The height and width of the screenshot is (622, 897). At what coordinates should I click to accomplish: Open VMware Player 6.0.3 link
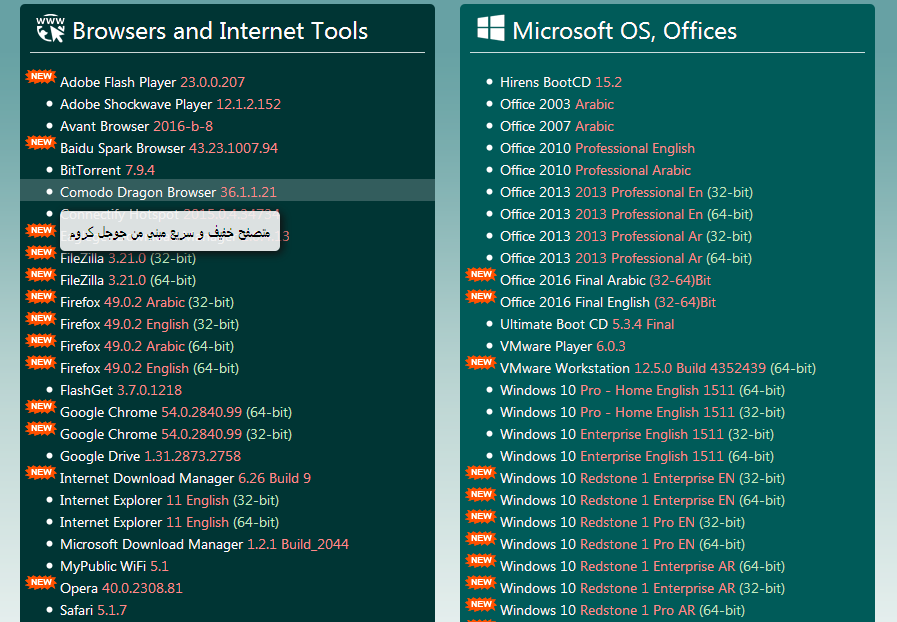coord(563,346)
